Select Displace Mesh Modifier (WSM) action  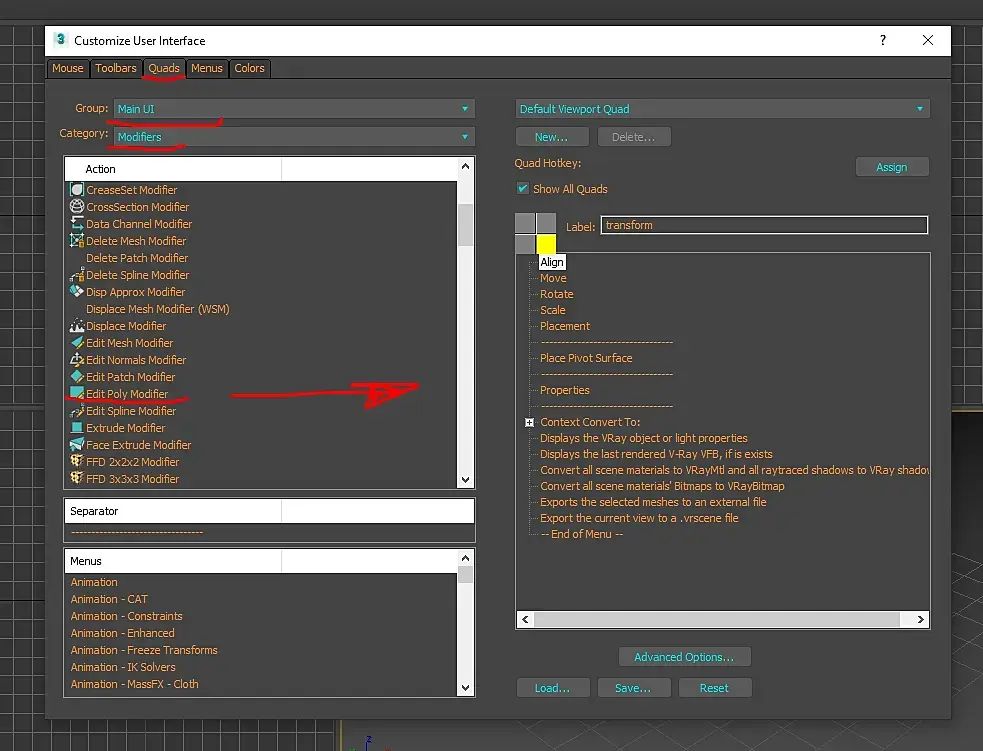pos(157,308)
